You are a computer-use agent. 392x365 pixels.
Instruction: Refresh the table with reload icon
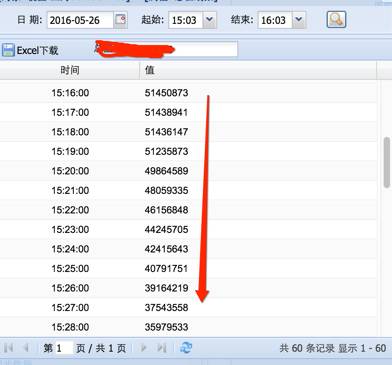pos(186,348)
